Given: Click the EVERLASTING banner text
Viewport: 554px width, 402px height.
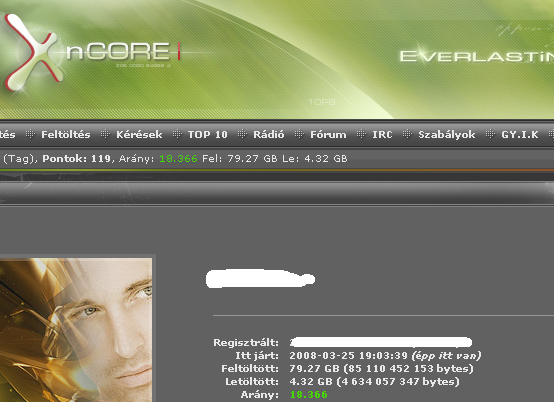Looking at the screenshot, I should [x=477, y=56].
